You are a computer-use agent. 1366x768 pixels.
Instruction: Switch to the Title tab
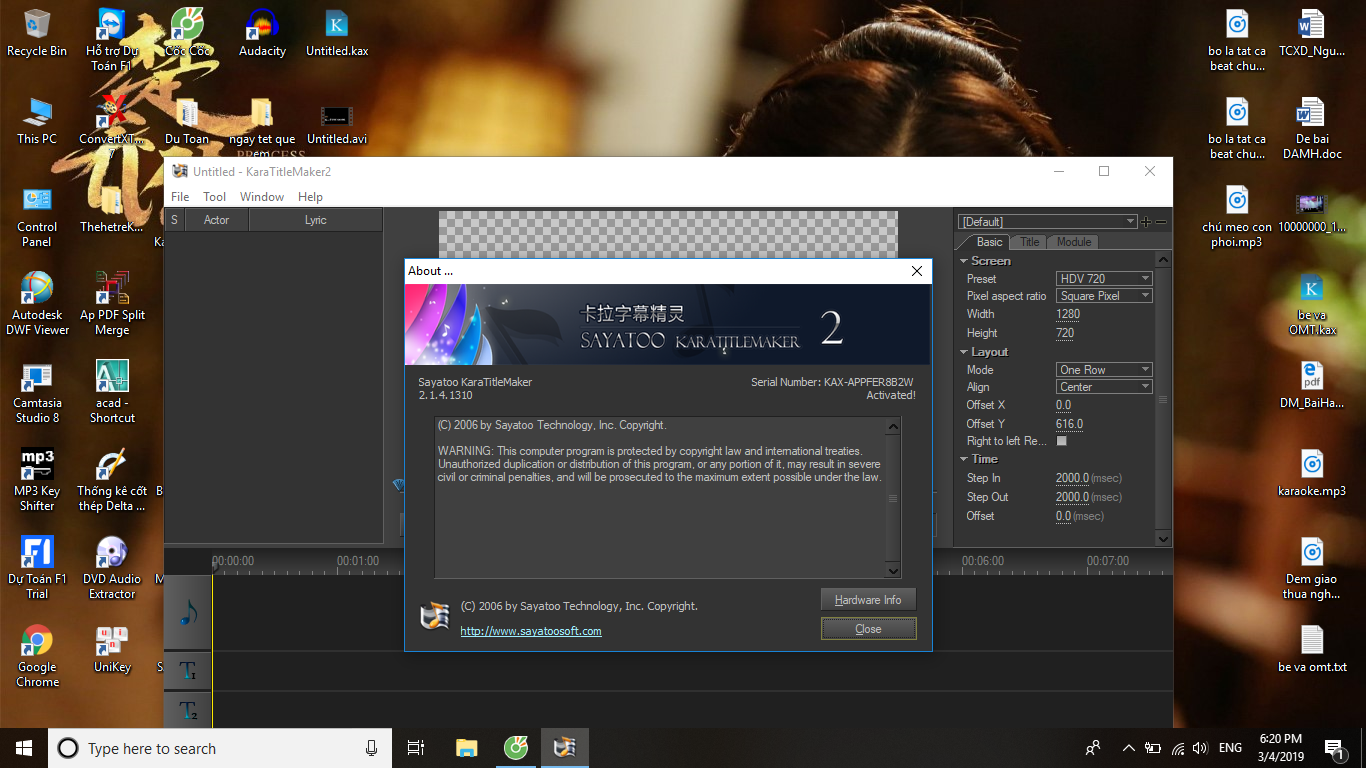(1030, 242)
